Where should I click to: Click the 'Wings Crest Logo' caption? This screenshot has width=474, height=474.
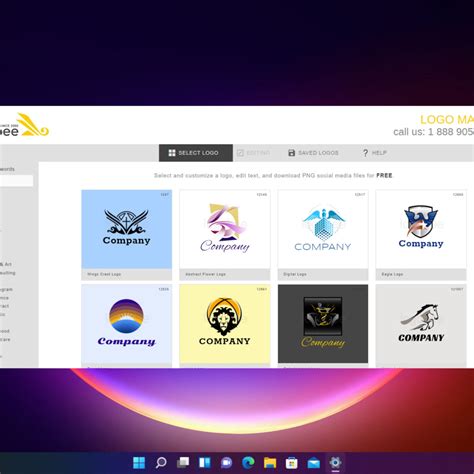pos(104,274)
